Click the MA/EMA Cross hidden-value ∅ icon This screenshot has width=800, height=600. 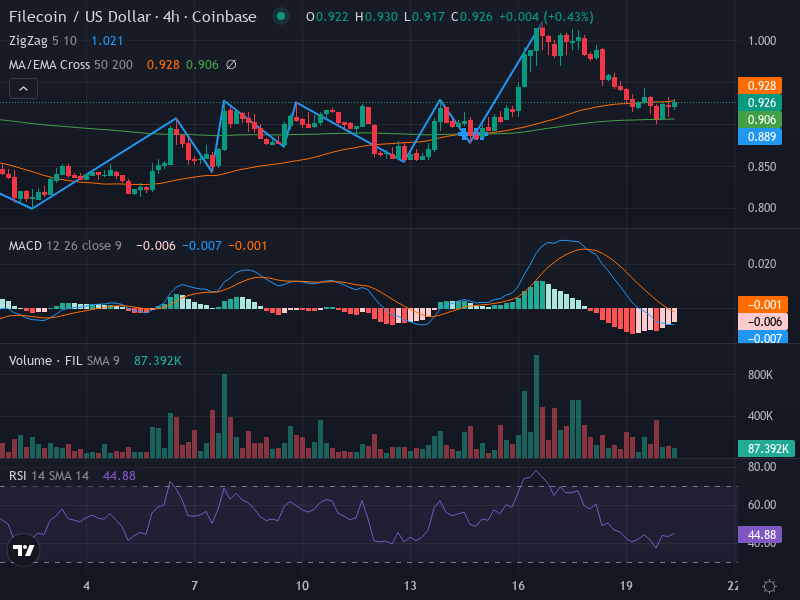[231, 65]
